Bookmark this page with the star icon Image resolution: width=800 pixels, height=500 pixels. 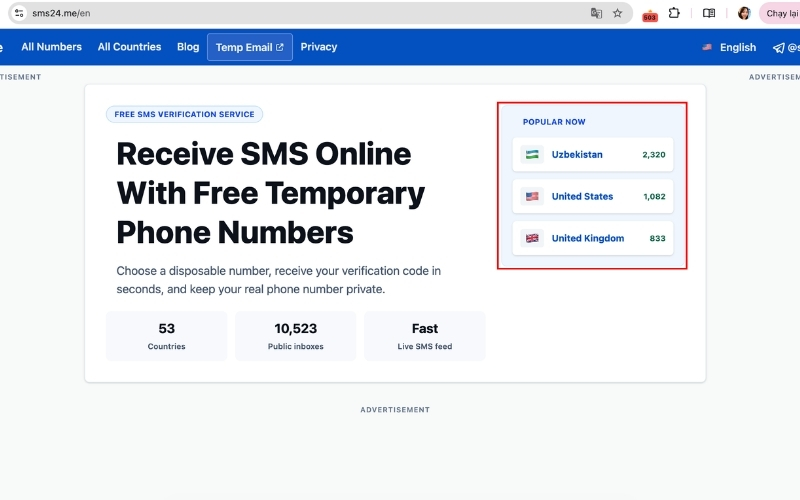point(617,13)
